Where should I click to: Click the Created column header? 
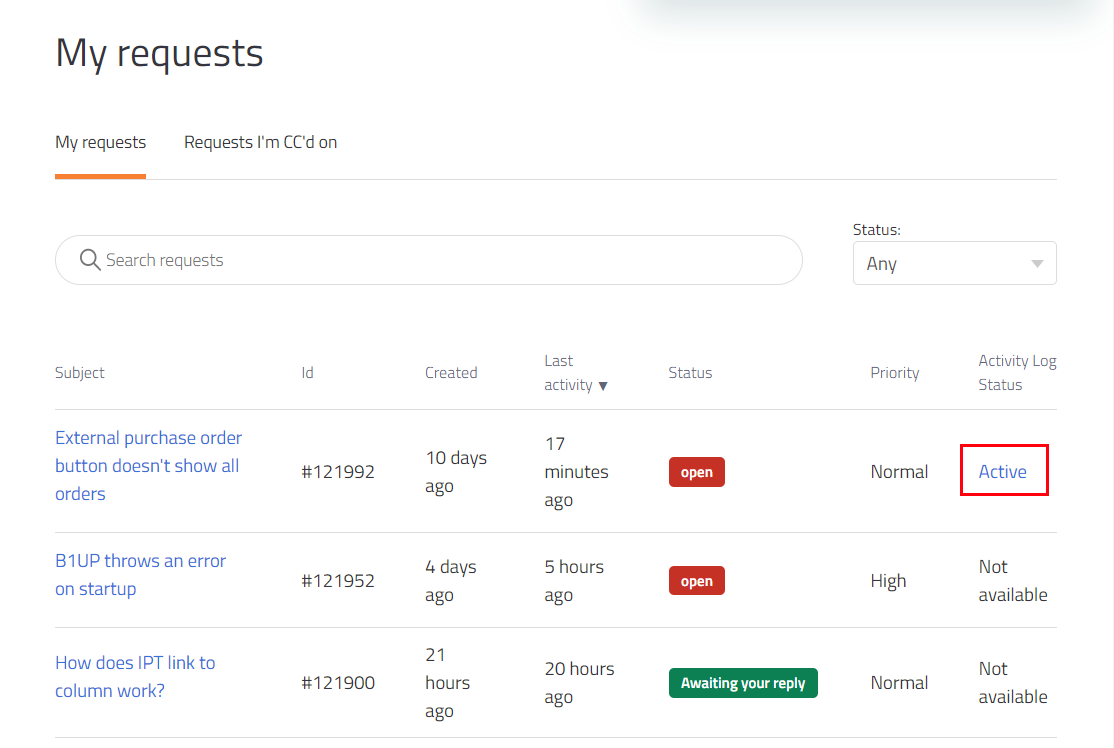pos(451,373)
